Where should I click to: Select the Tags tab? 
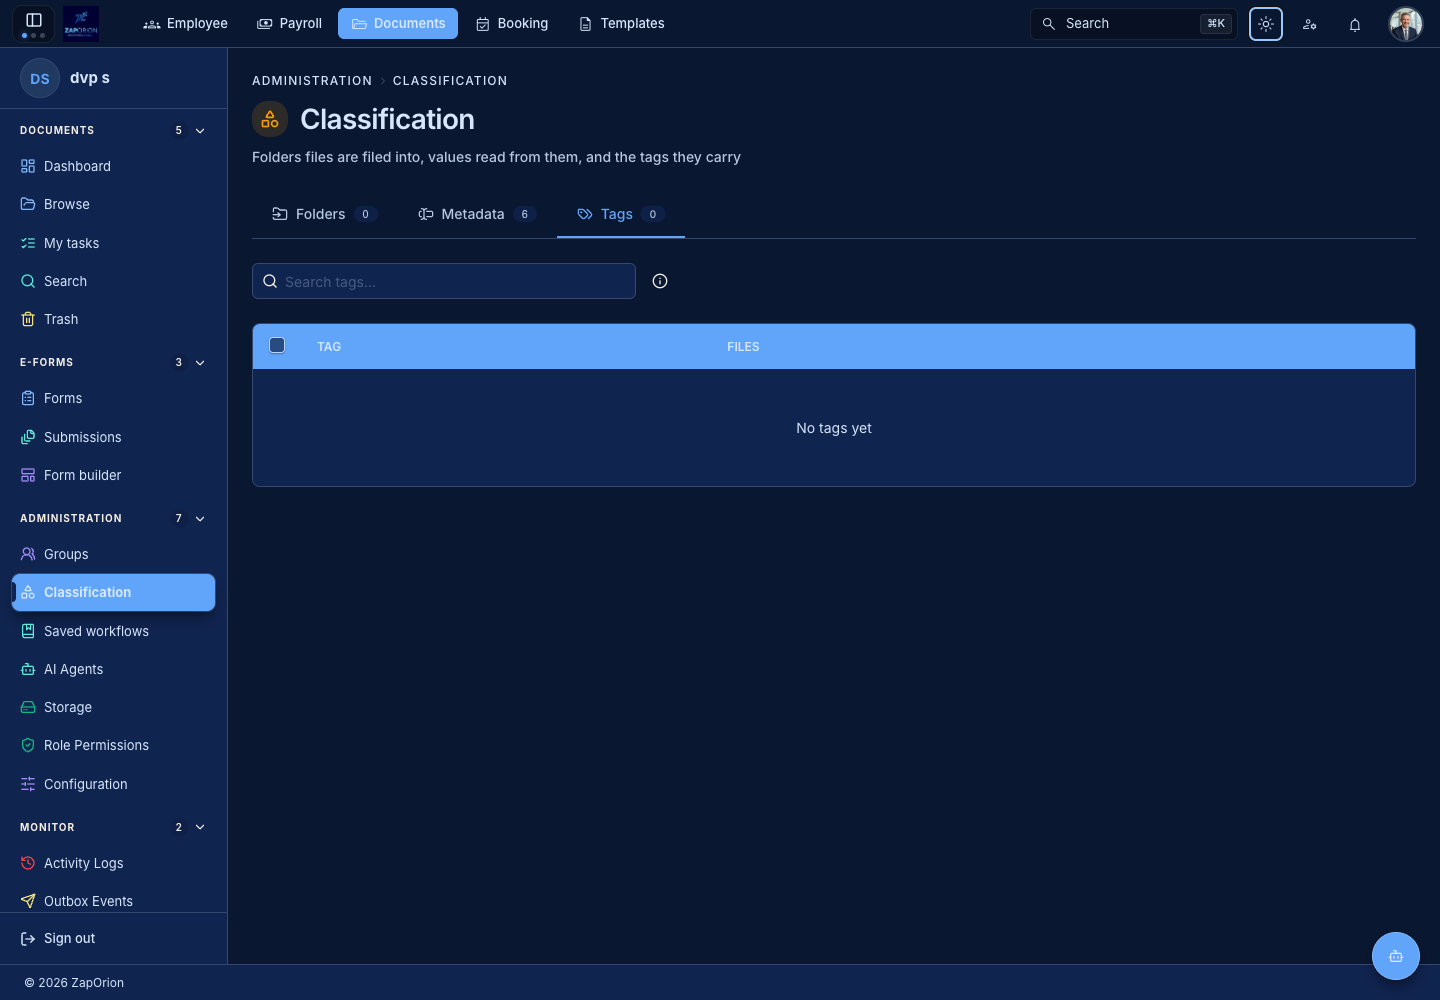pyautogui.click(x=620, y=214)
